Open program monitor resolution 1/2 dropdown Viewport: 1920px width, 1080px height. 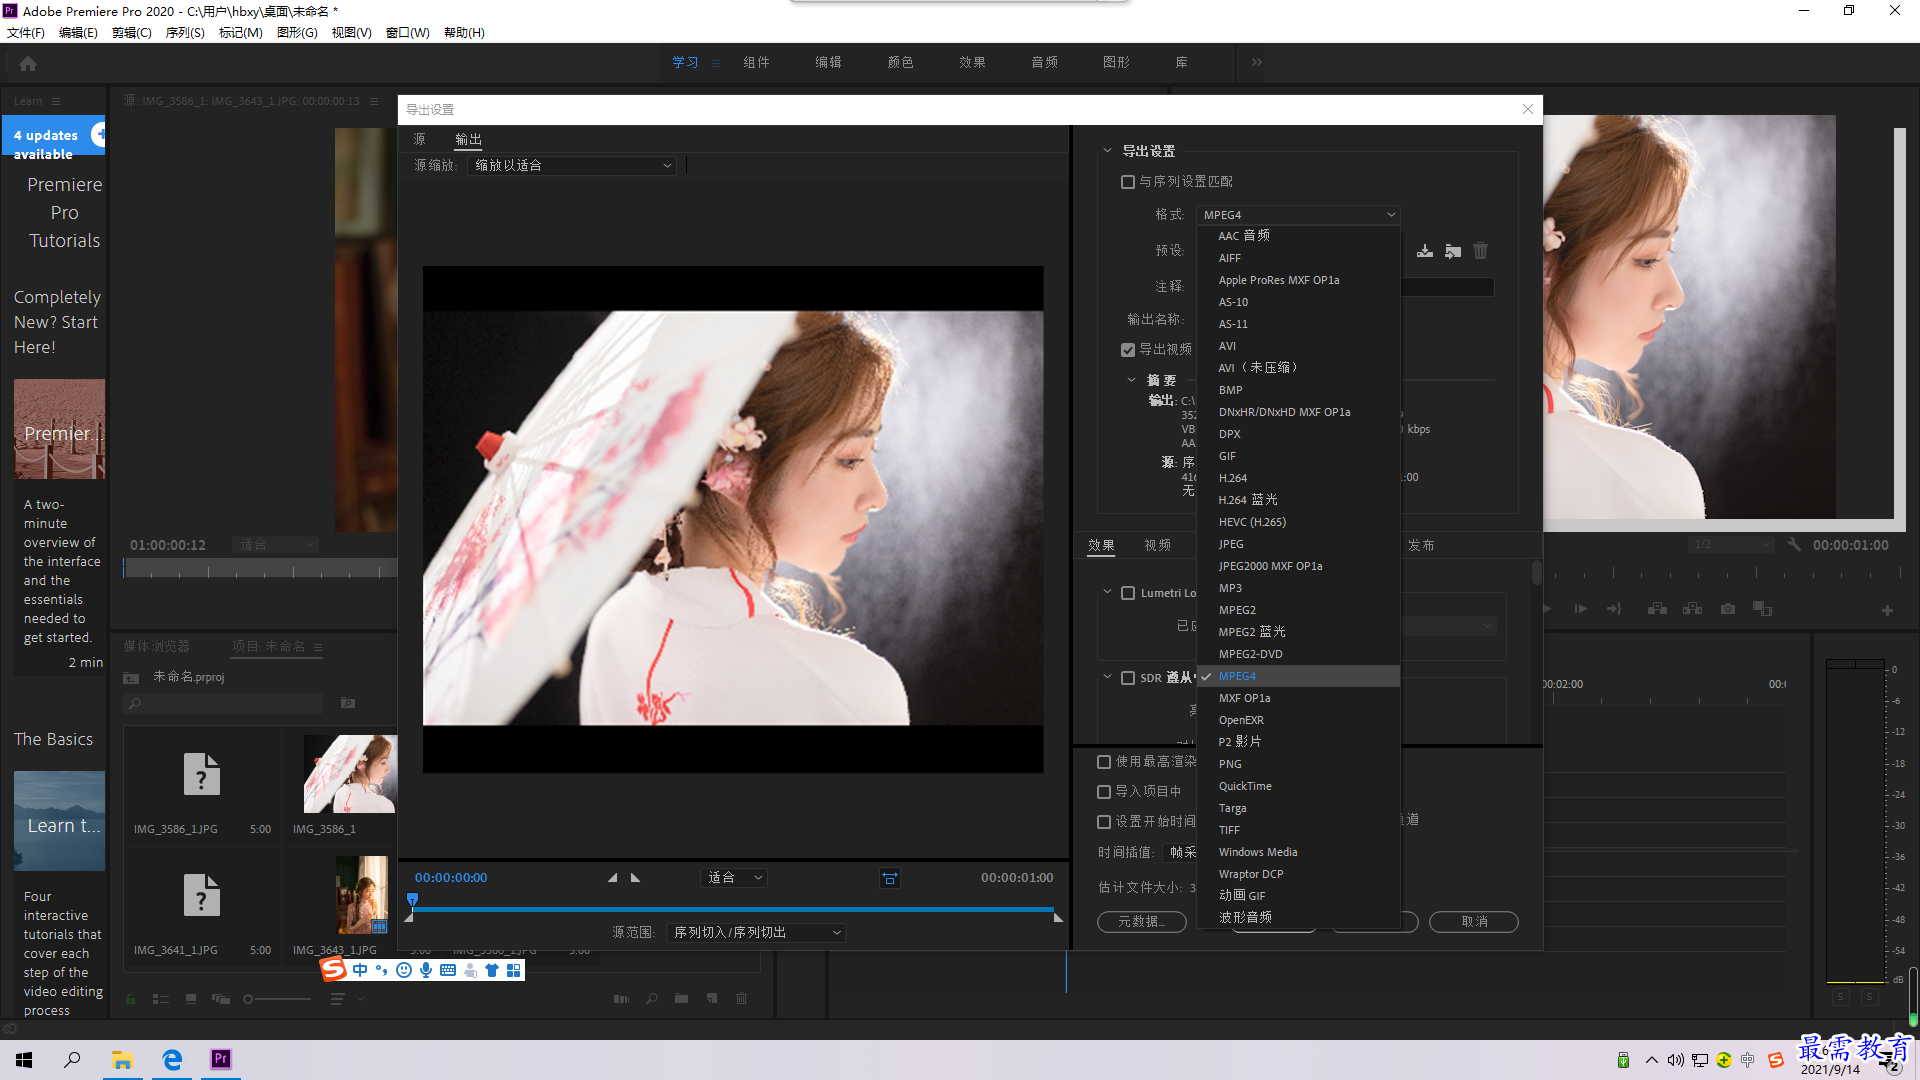(1731, 544)
